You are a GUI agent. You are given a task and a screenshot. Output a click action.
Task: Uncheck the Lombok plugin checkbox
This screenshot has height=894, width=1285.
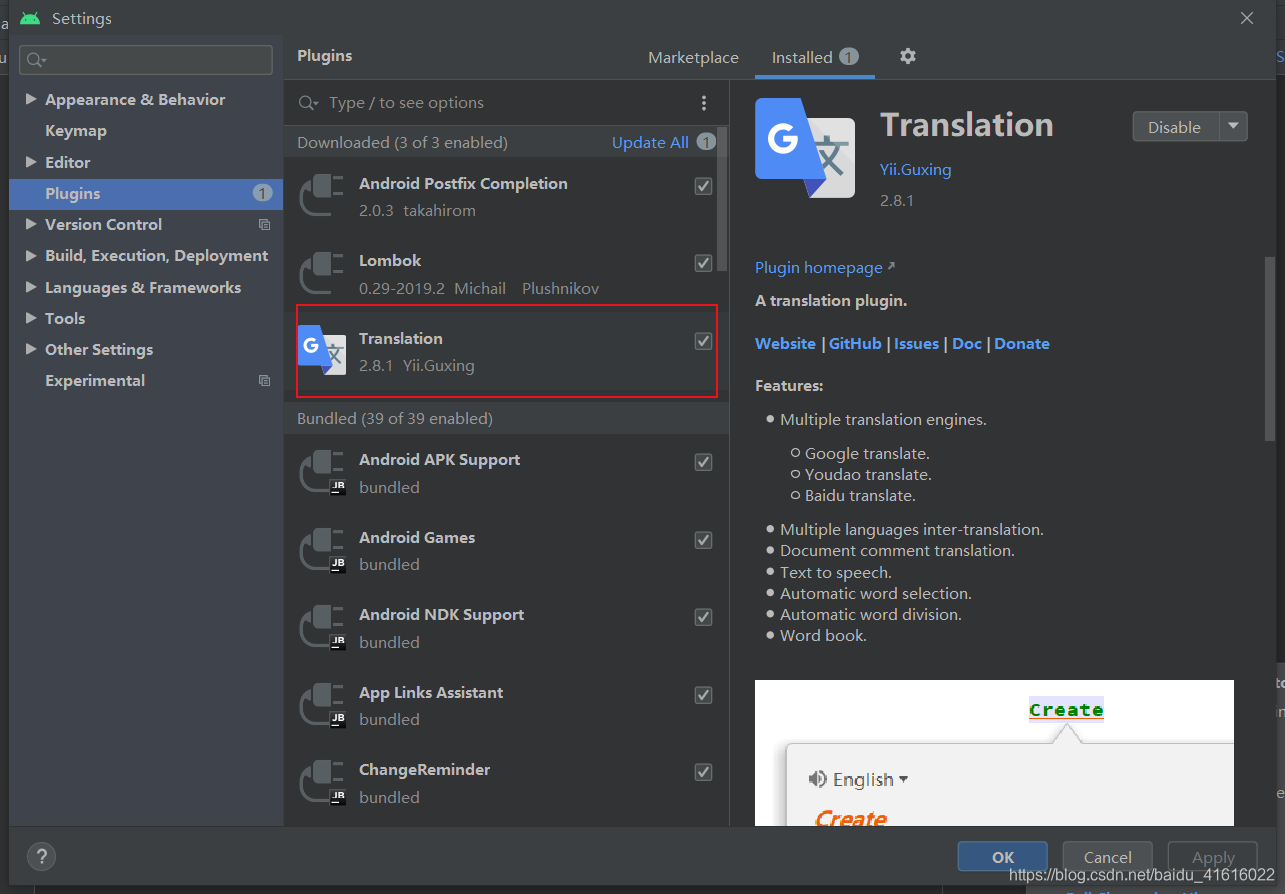coord(703,263)
